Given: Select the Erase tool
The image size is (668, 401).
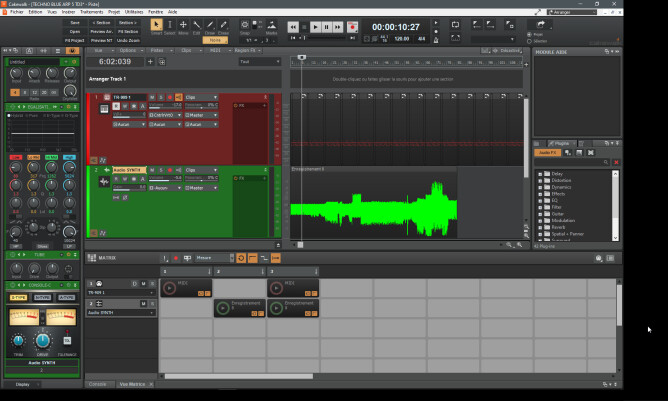Looking at the screenshot, I should pyautogui.click(x=223, y=25).
